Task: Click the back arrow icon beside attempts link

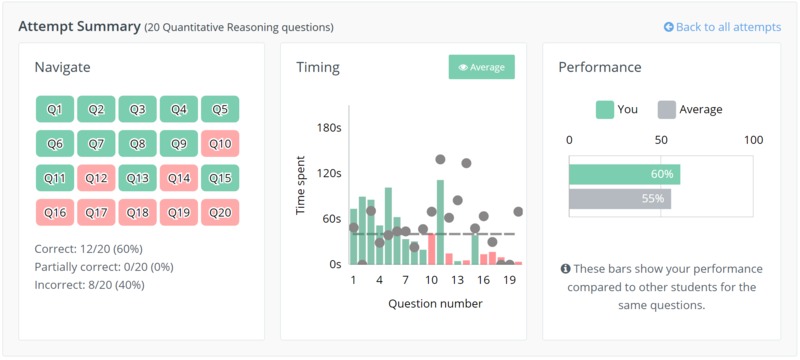Action: coord(668,27)
